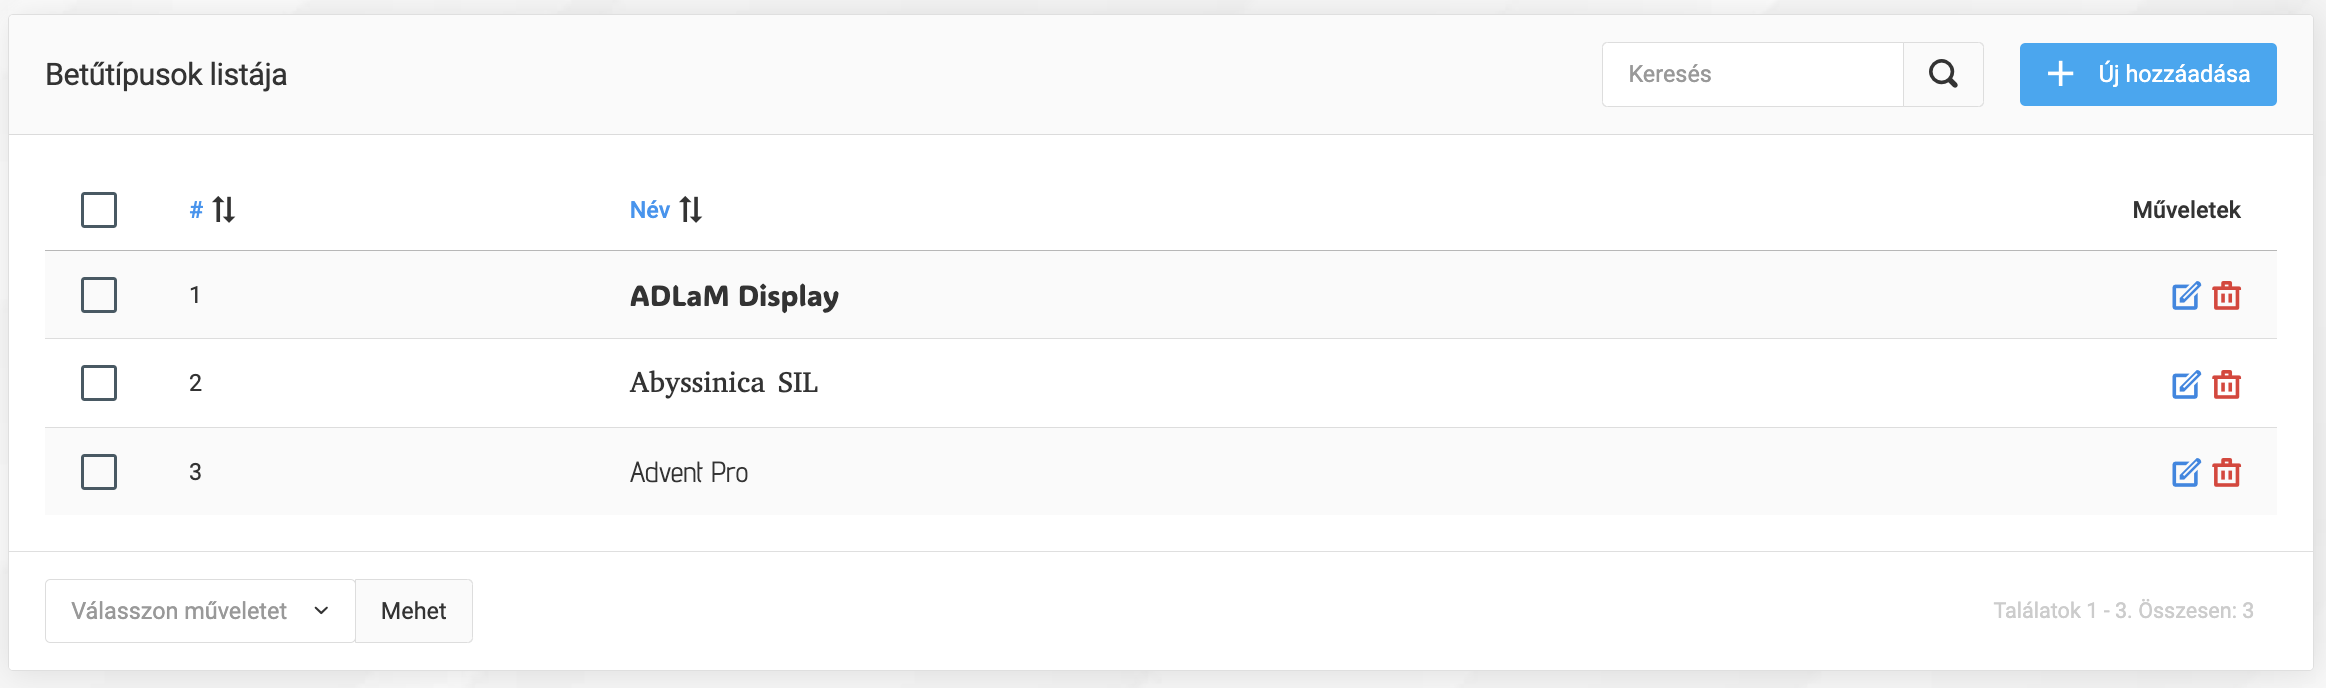Screen dimensions: 2326x688
Task: Click the search magnifier icon
Action: point(1943,74)
